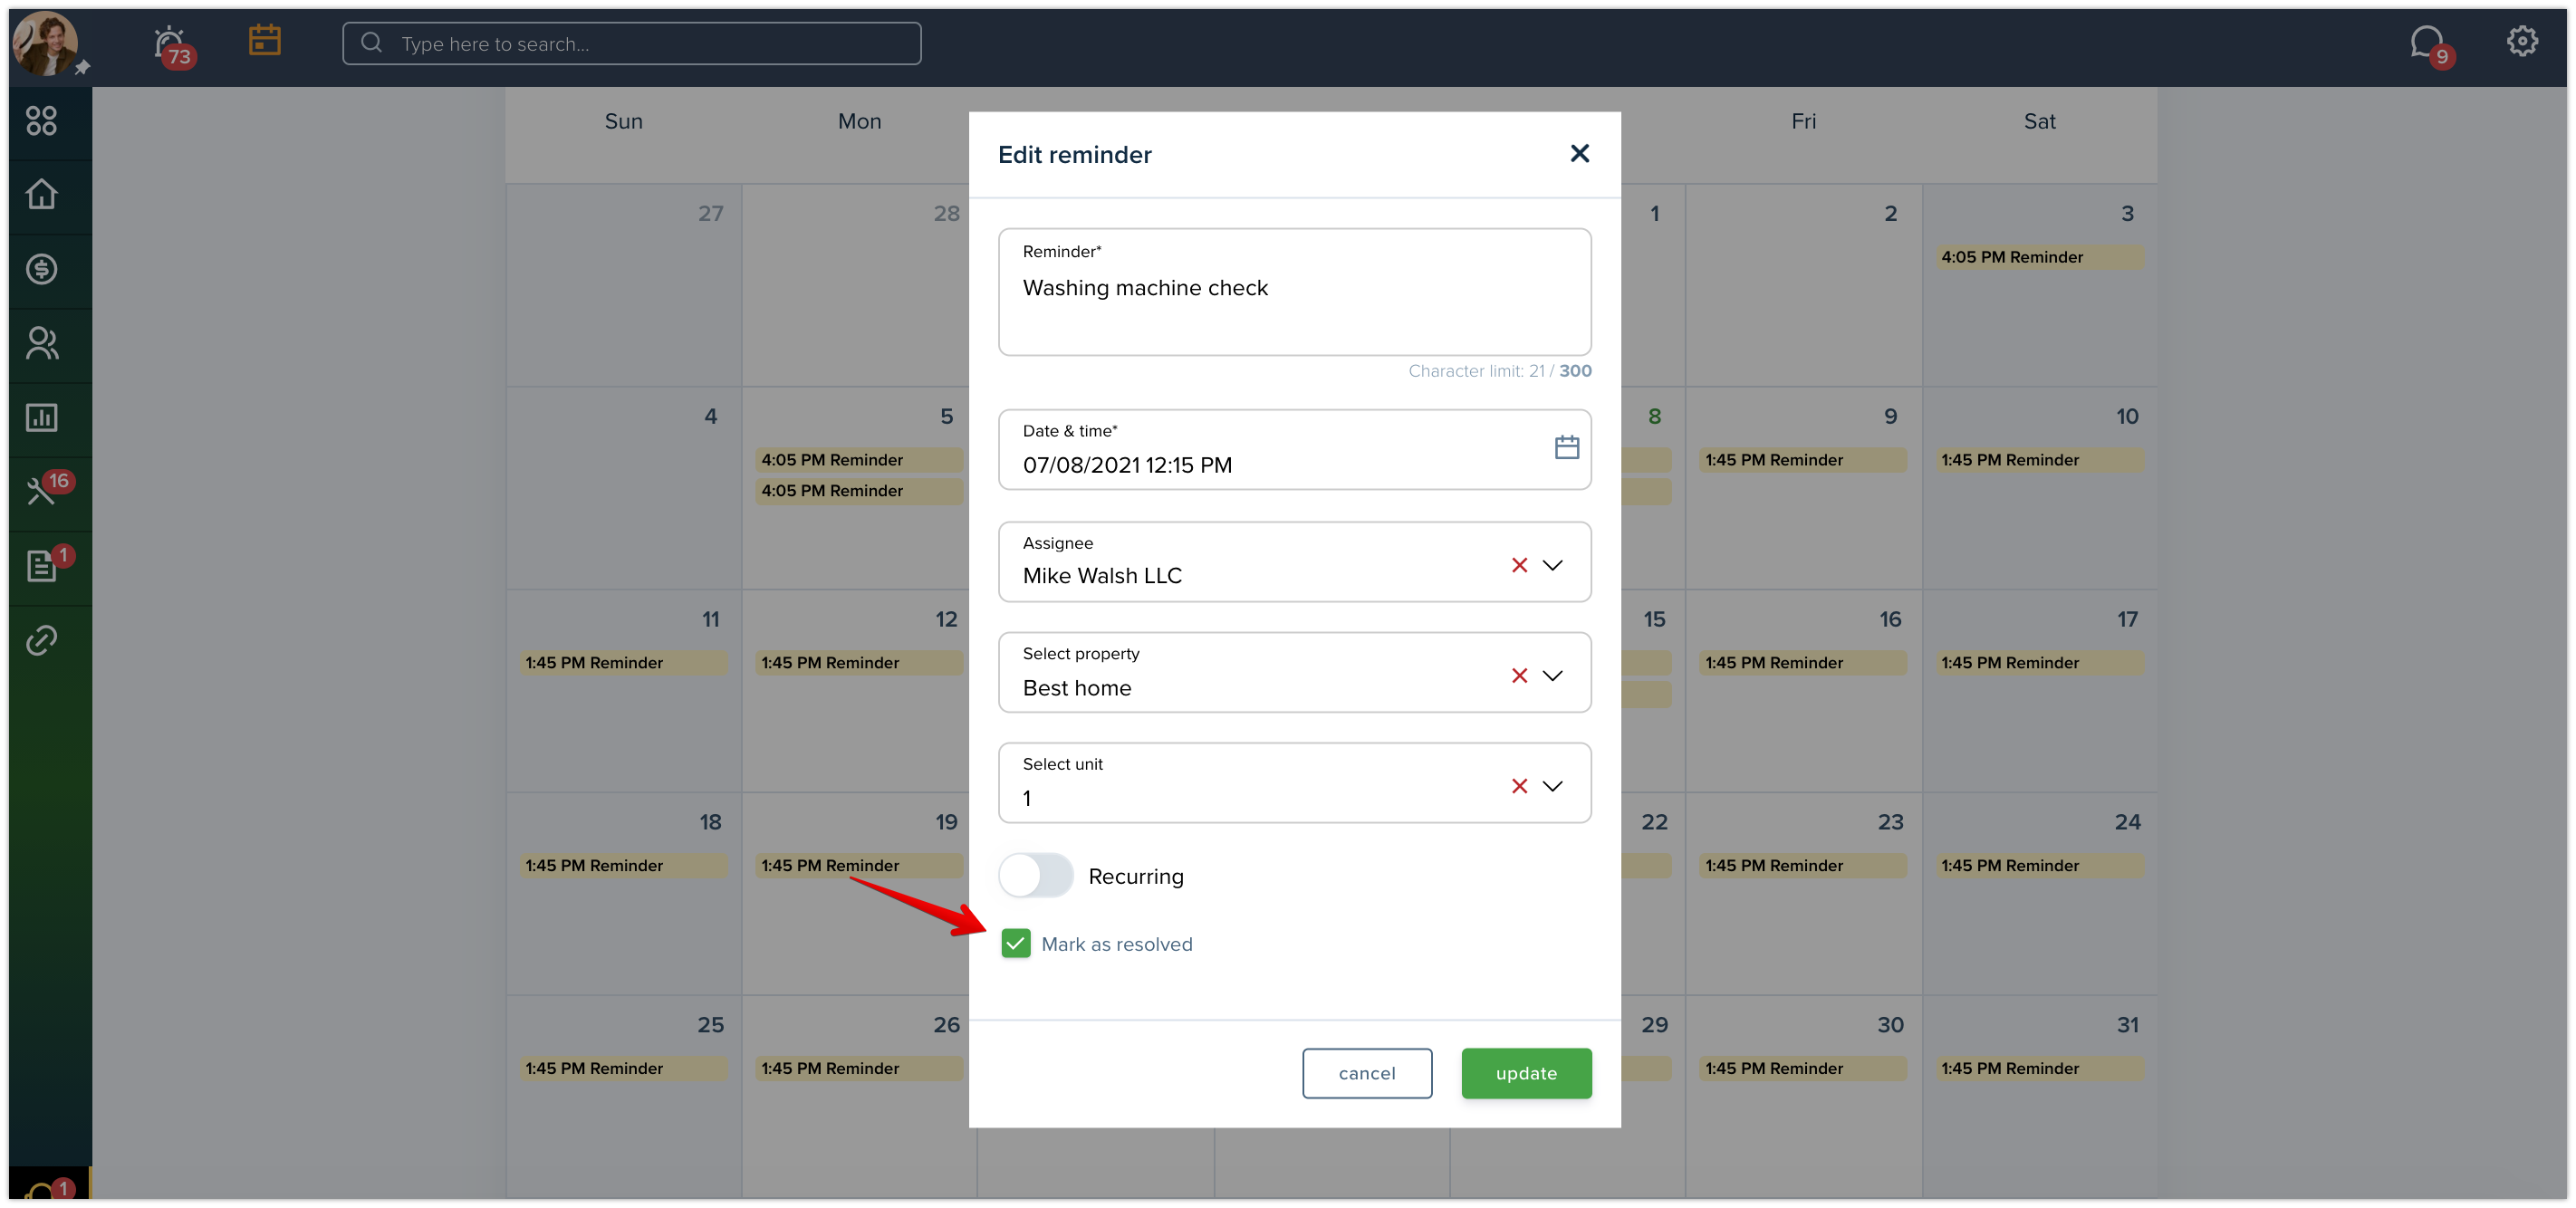Select calendar day 4 cell
This screenshot has width=2576, height=1208.
click(x=623, y=488)
